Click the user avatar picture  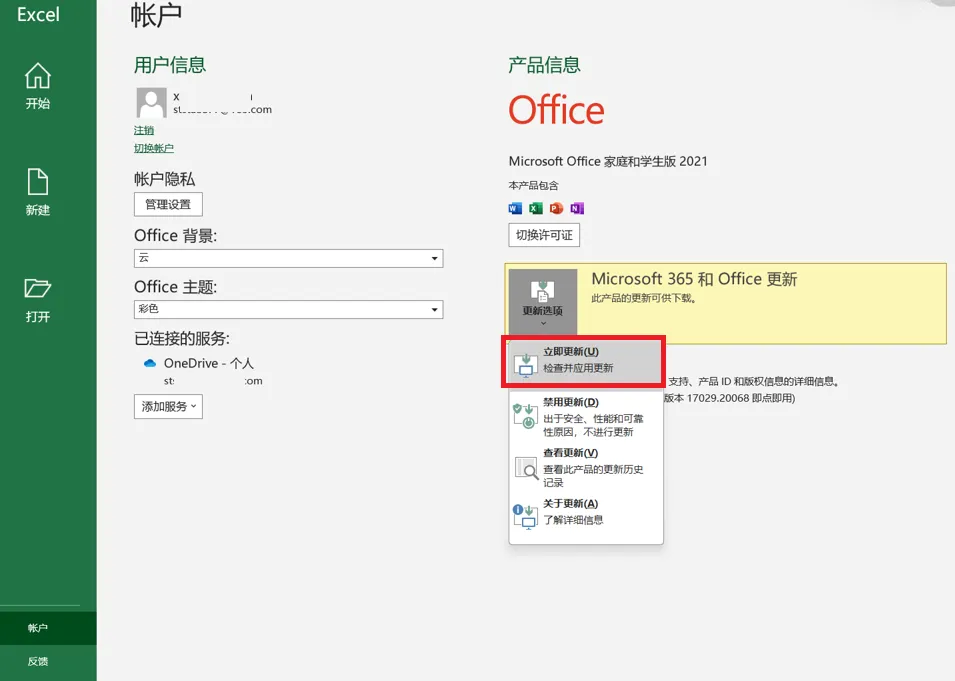pos(151,102)
